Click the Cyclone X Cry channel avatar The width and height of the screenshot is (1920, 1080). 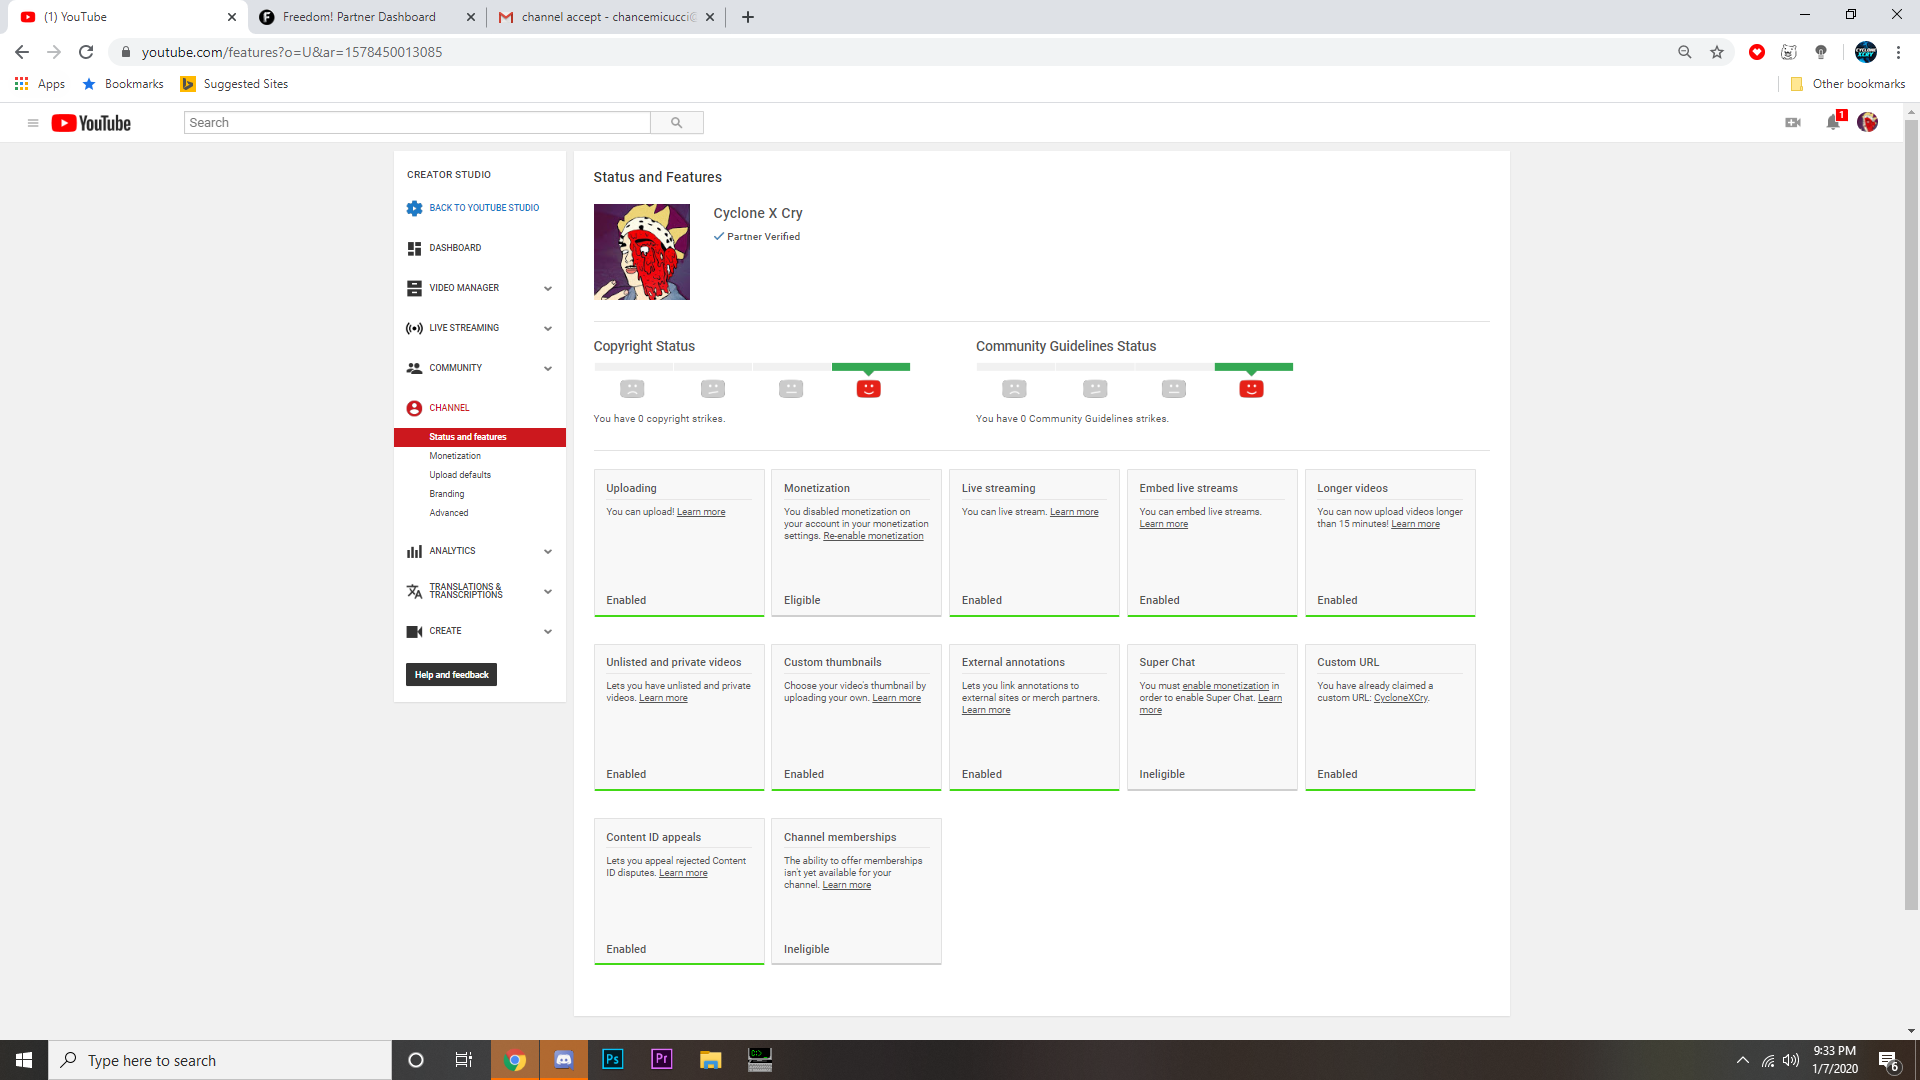[641, 252]
